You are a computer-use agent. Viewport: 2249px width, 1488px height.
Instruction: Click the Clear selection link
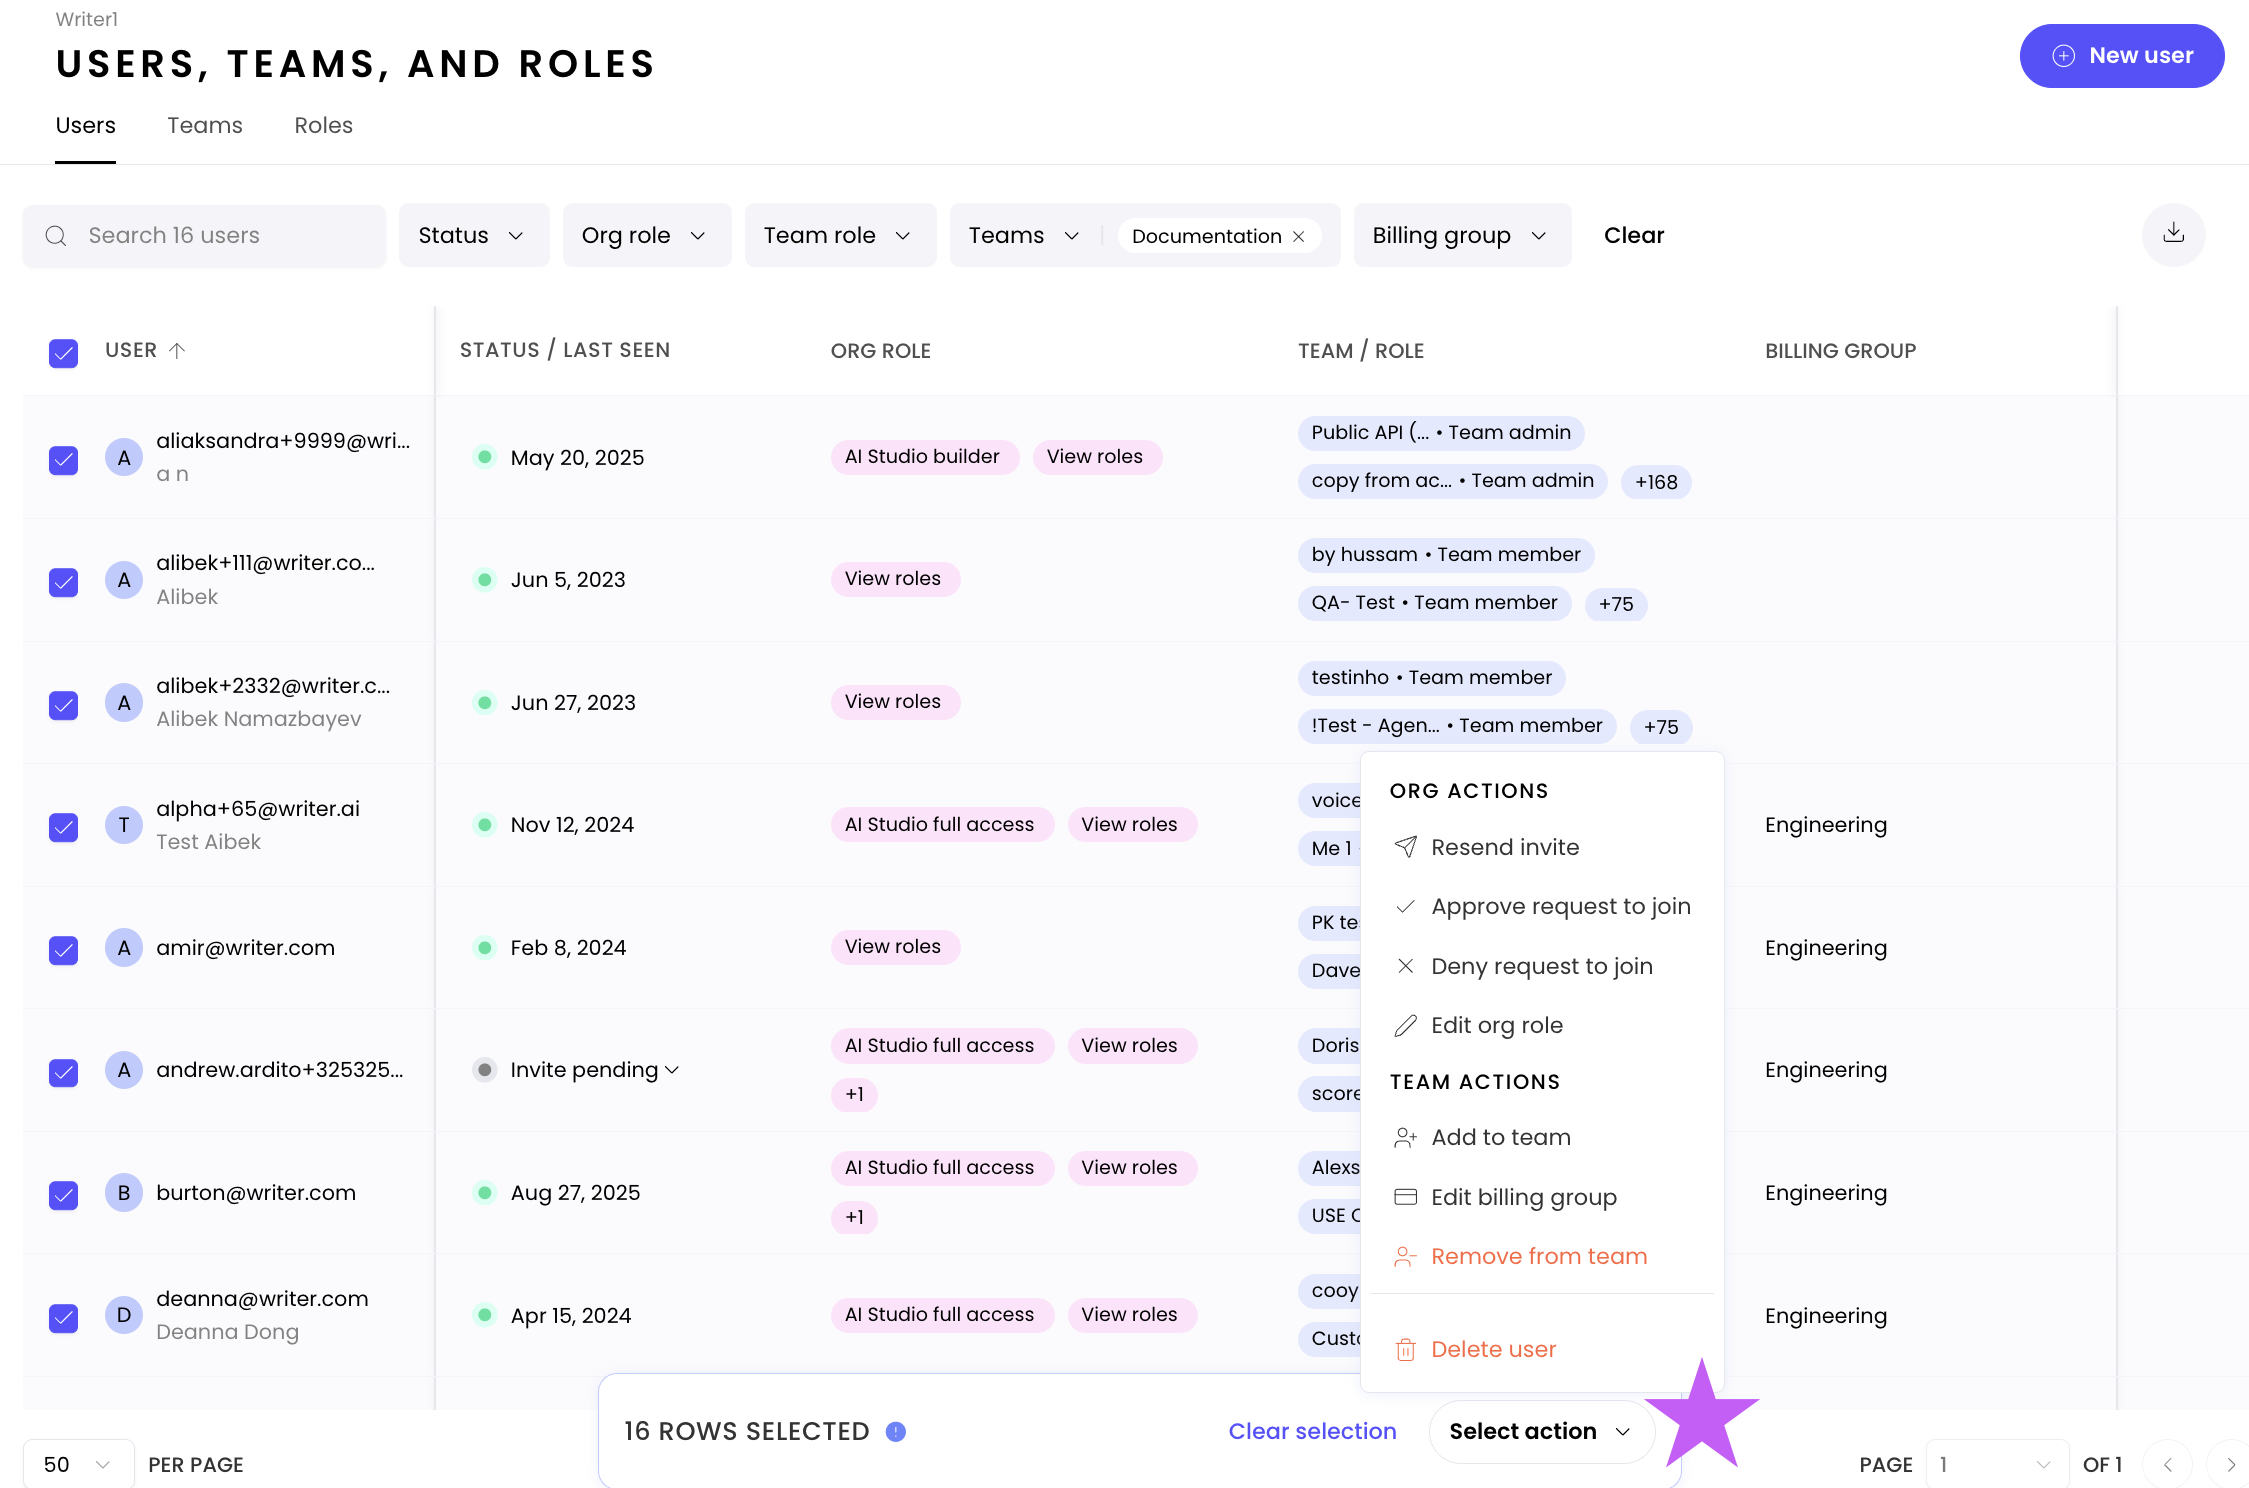1312,1431
